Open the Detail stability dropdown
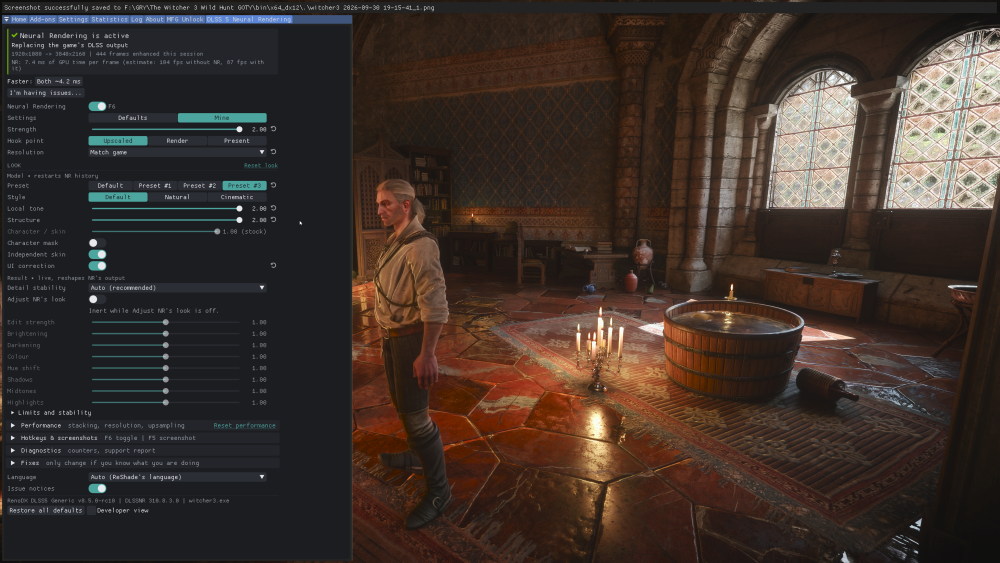The width and height of the screenshot is (1000, 563). [x=177, y=288]
